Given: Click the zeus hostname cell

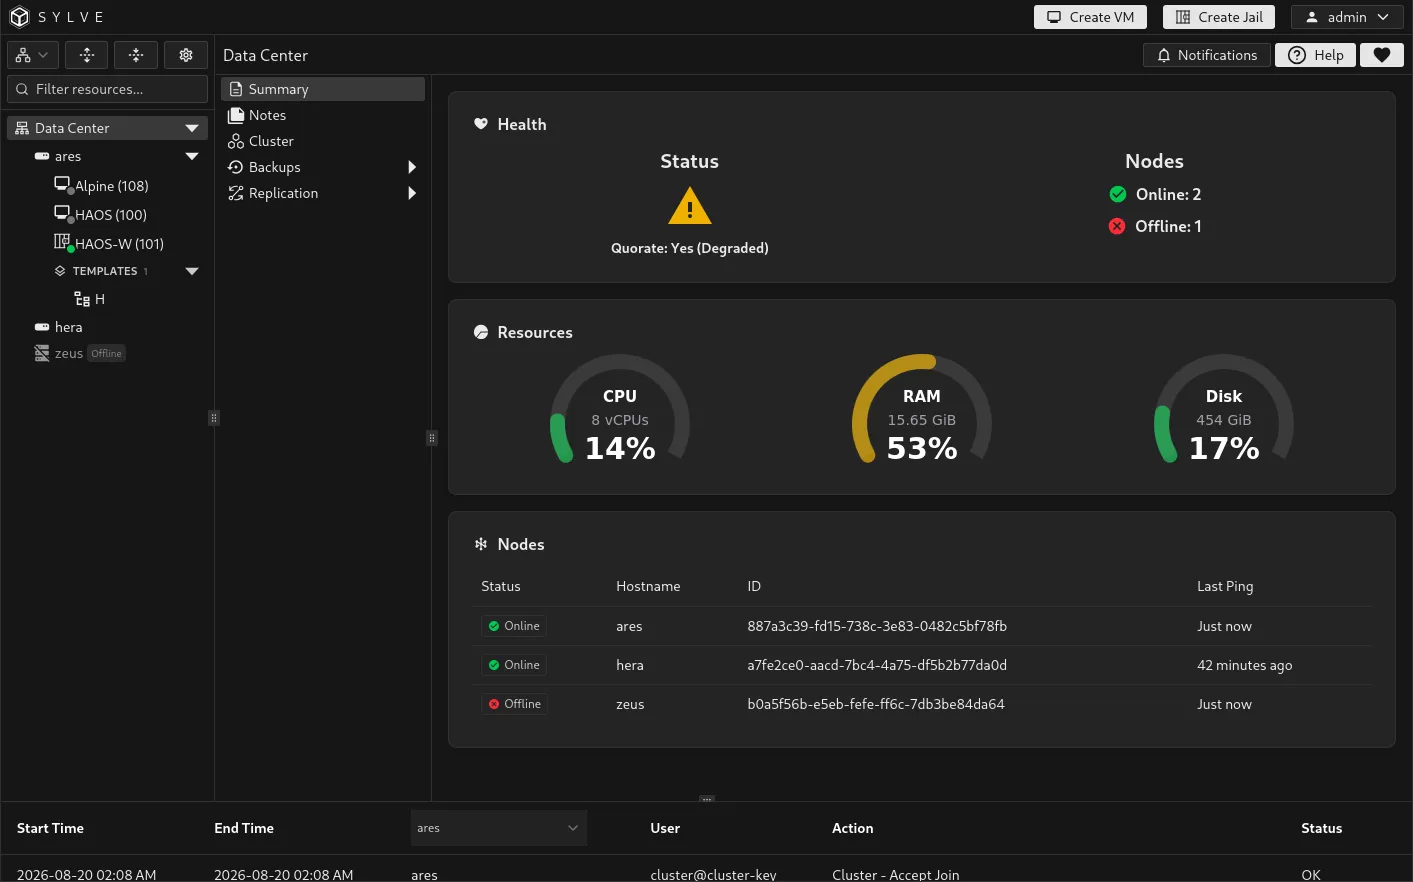Looking at the screenshot, I should 630,704.
